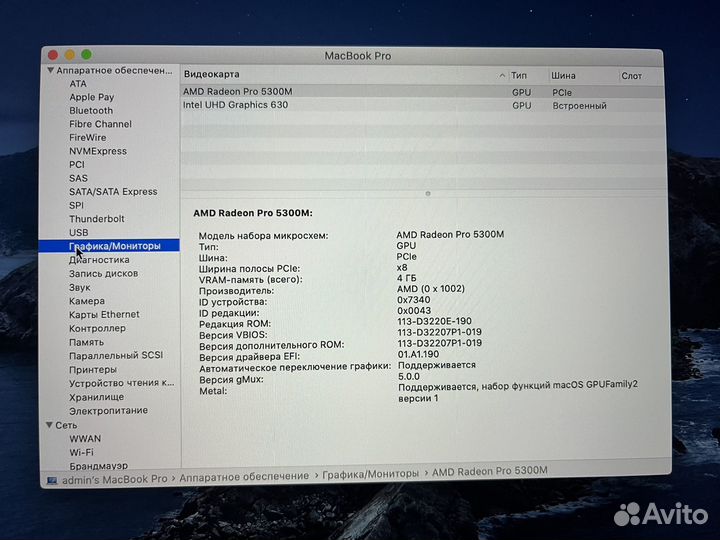Open Карты Ethernet entry
720x540 pixels.
pyautogui.click(x=104, y=315)
